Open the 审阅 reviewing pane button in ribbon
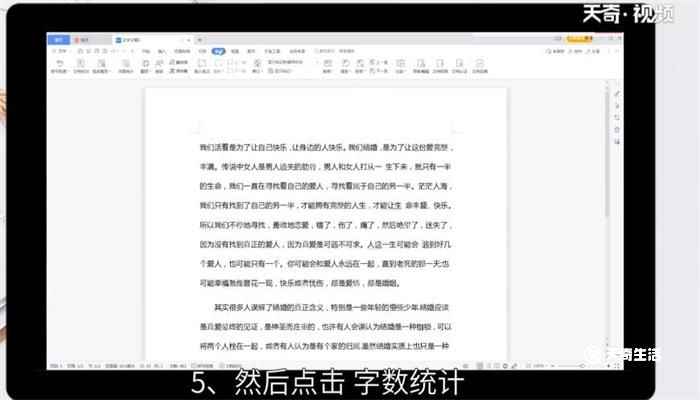The width and height of the screenshot is (700, 400). click(327, 65)
